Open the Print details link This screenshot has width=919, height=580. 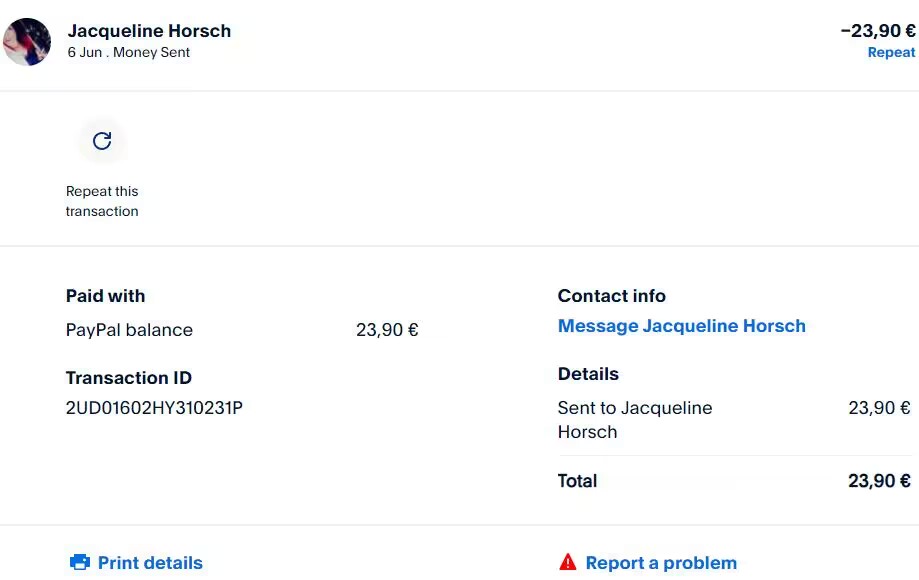tap(150, 563)
